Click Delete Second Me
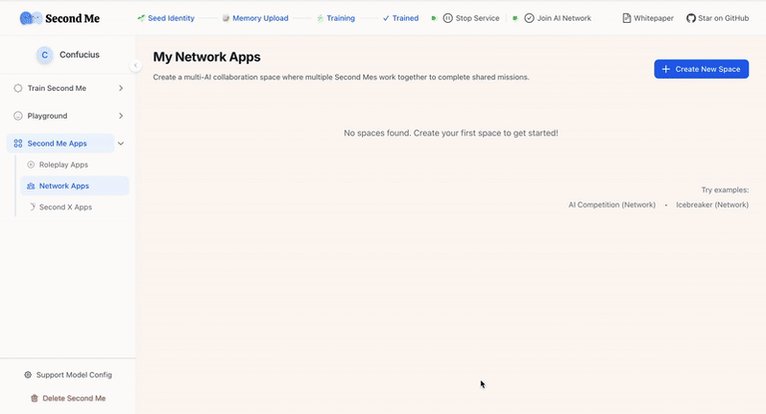Screen dimensions: 766x414 (x=68, y=398)
